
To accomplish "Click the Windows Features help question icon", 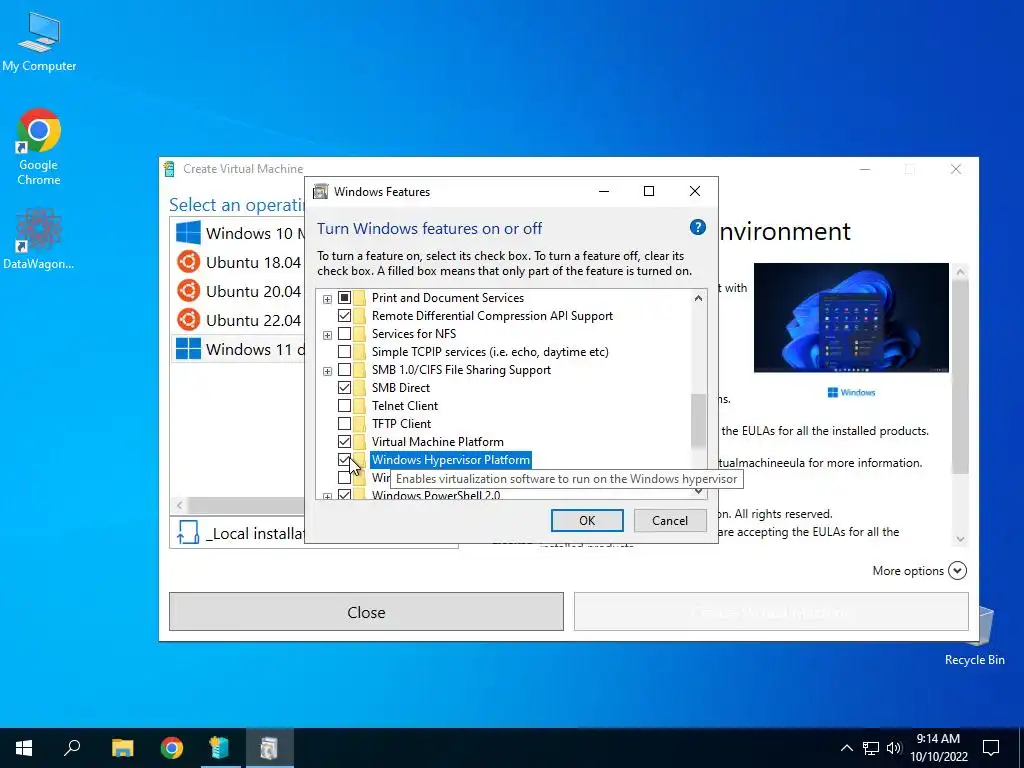I will tap(697, 227).
